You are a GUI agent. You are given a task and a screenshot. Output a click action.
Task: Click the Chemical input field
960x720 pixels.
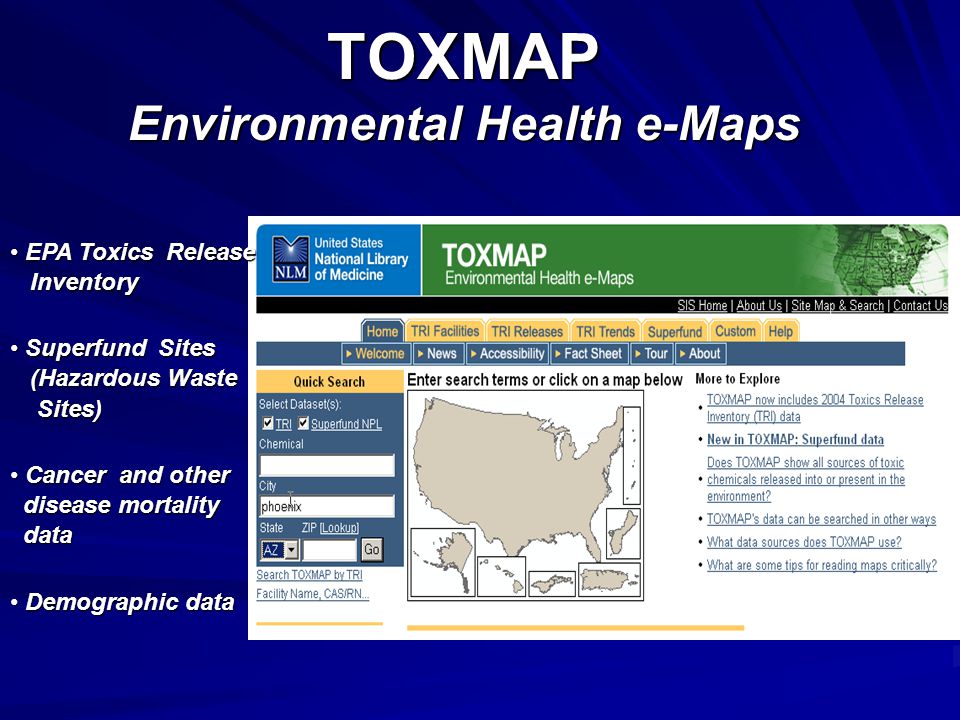pos(327,465)
